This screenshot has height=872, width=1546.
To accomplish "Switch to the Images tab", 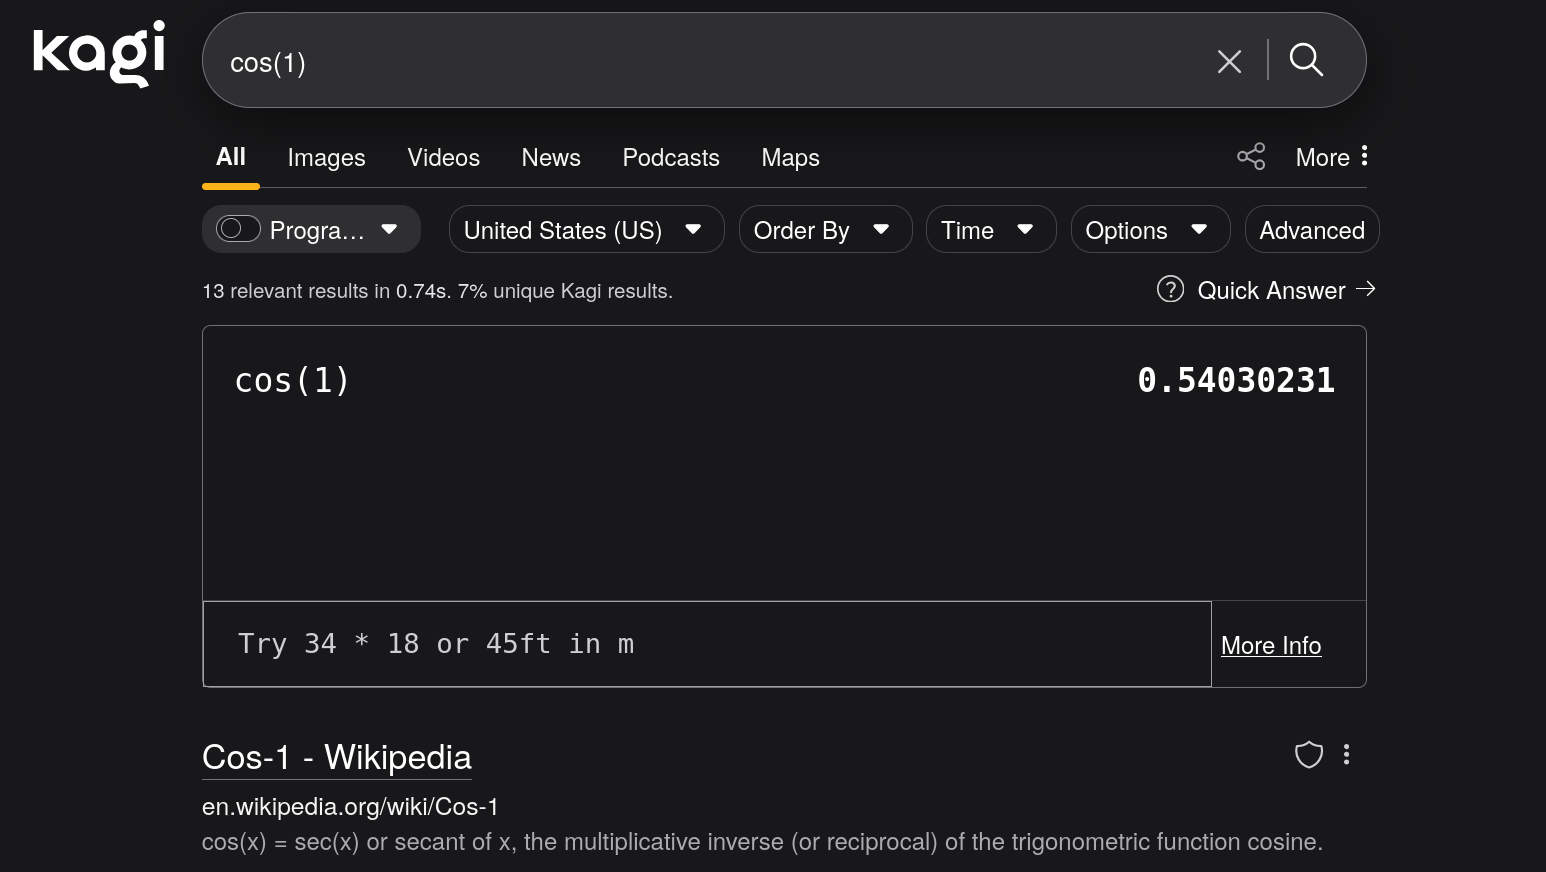I will (x=326, y=158).
